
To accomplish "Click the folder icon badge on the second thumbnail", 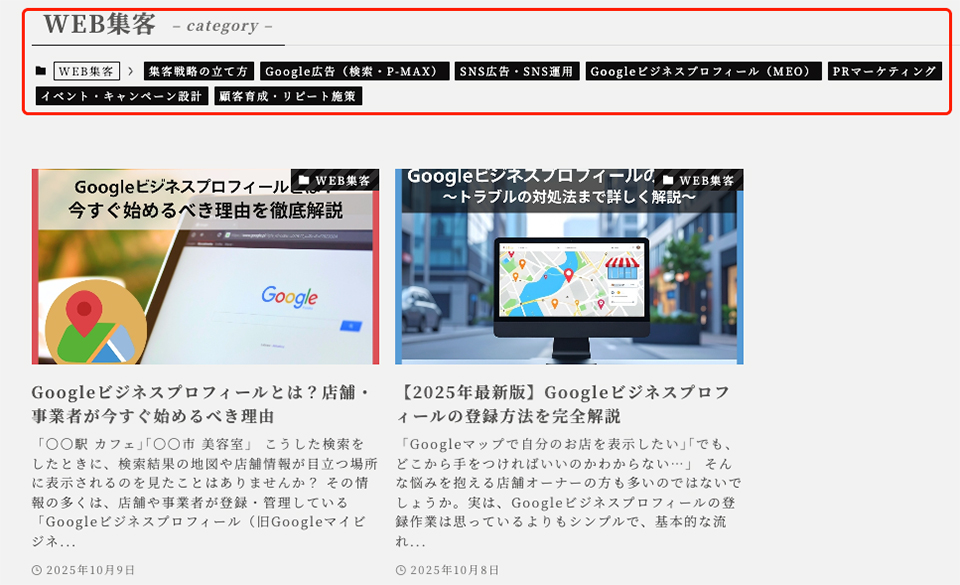I will pos(668,181).
